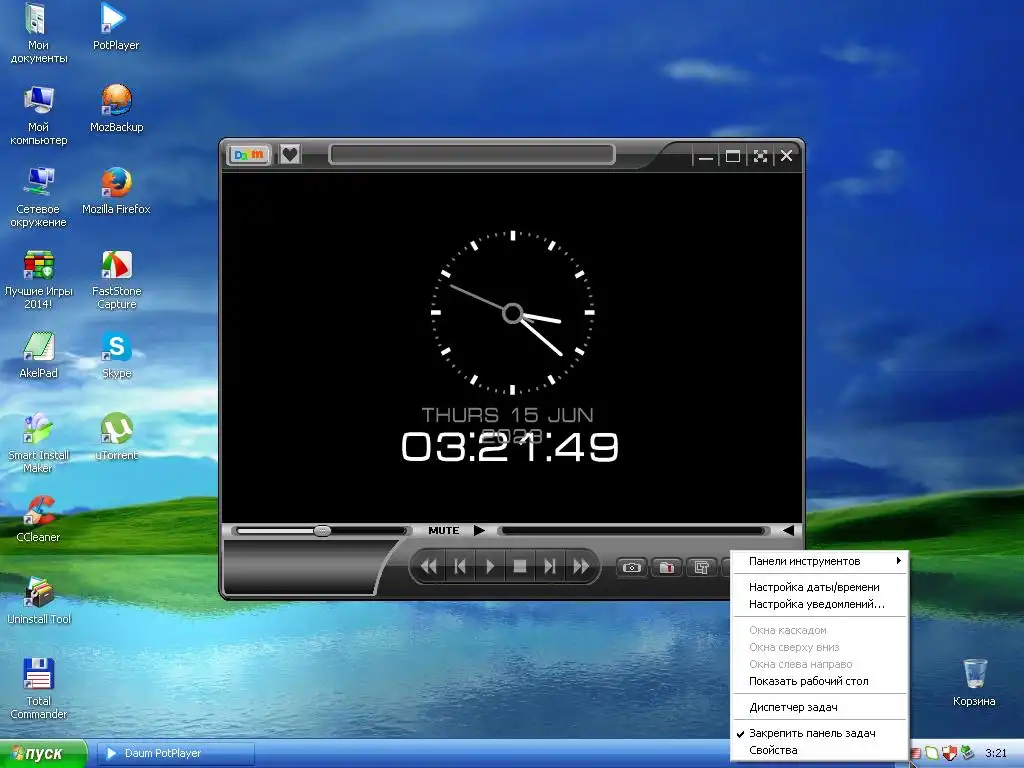Start playback with the Play button
1024x768 pixels.
[x=490, y=566]
